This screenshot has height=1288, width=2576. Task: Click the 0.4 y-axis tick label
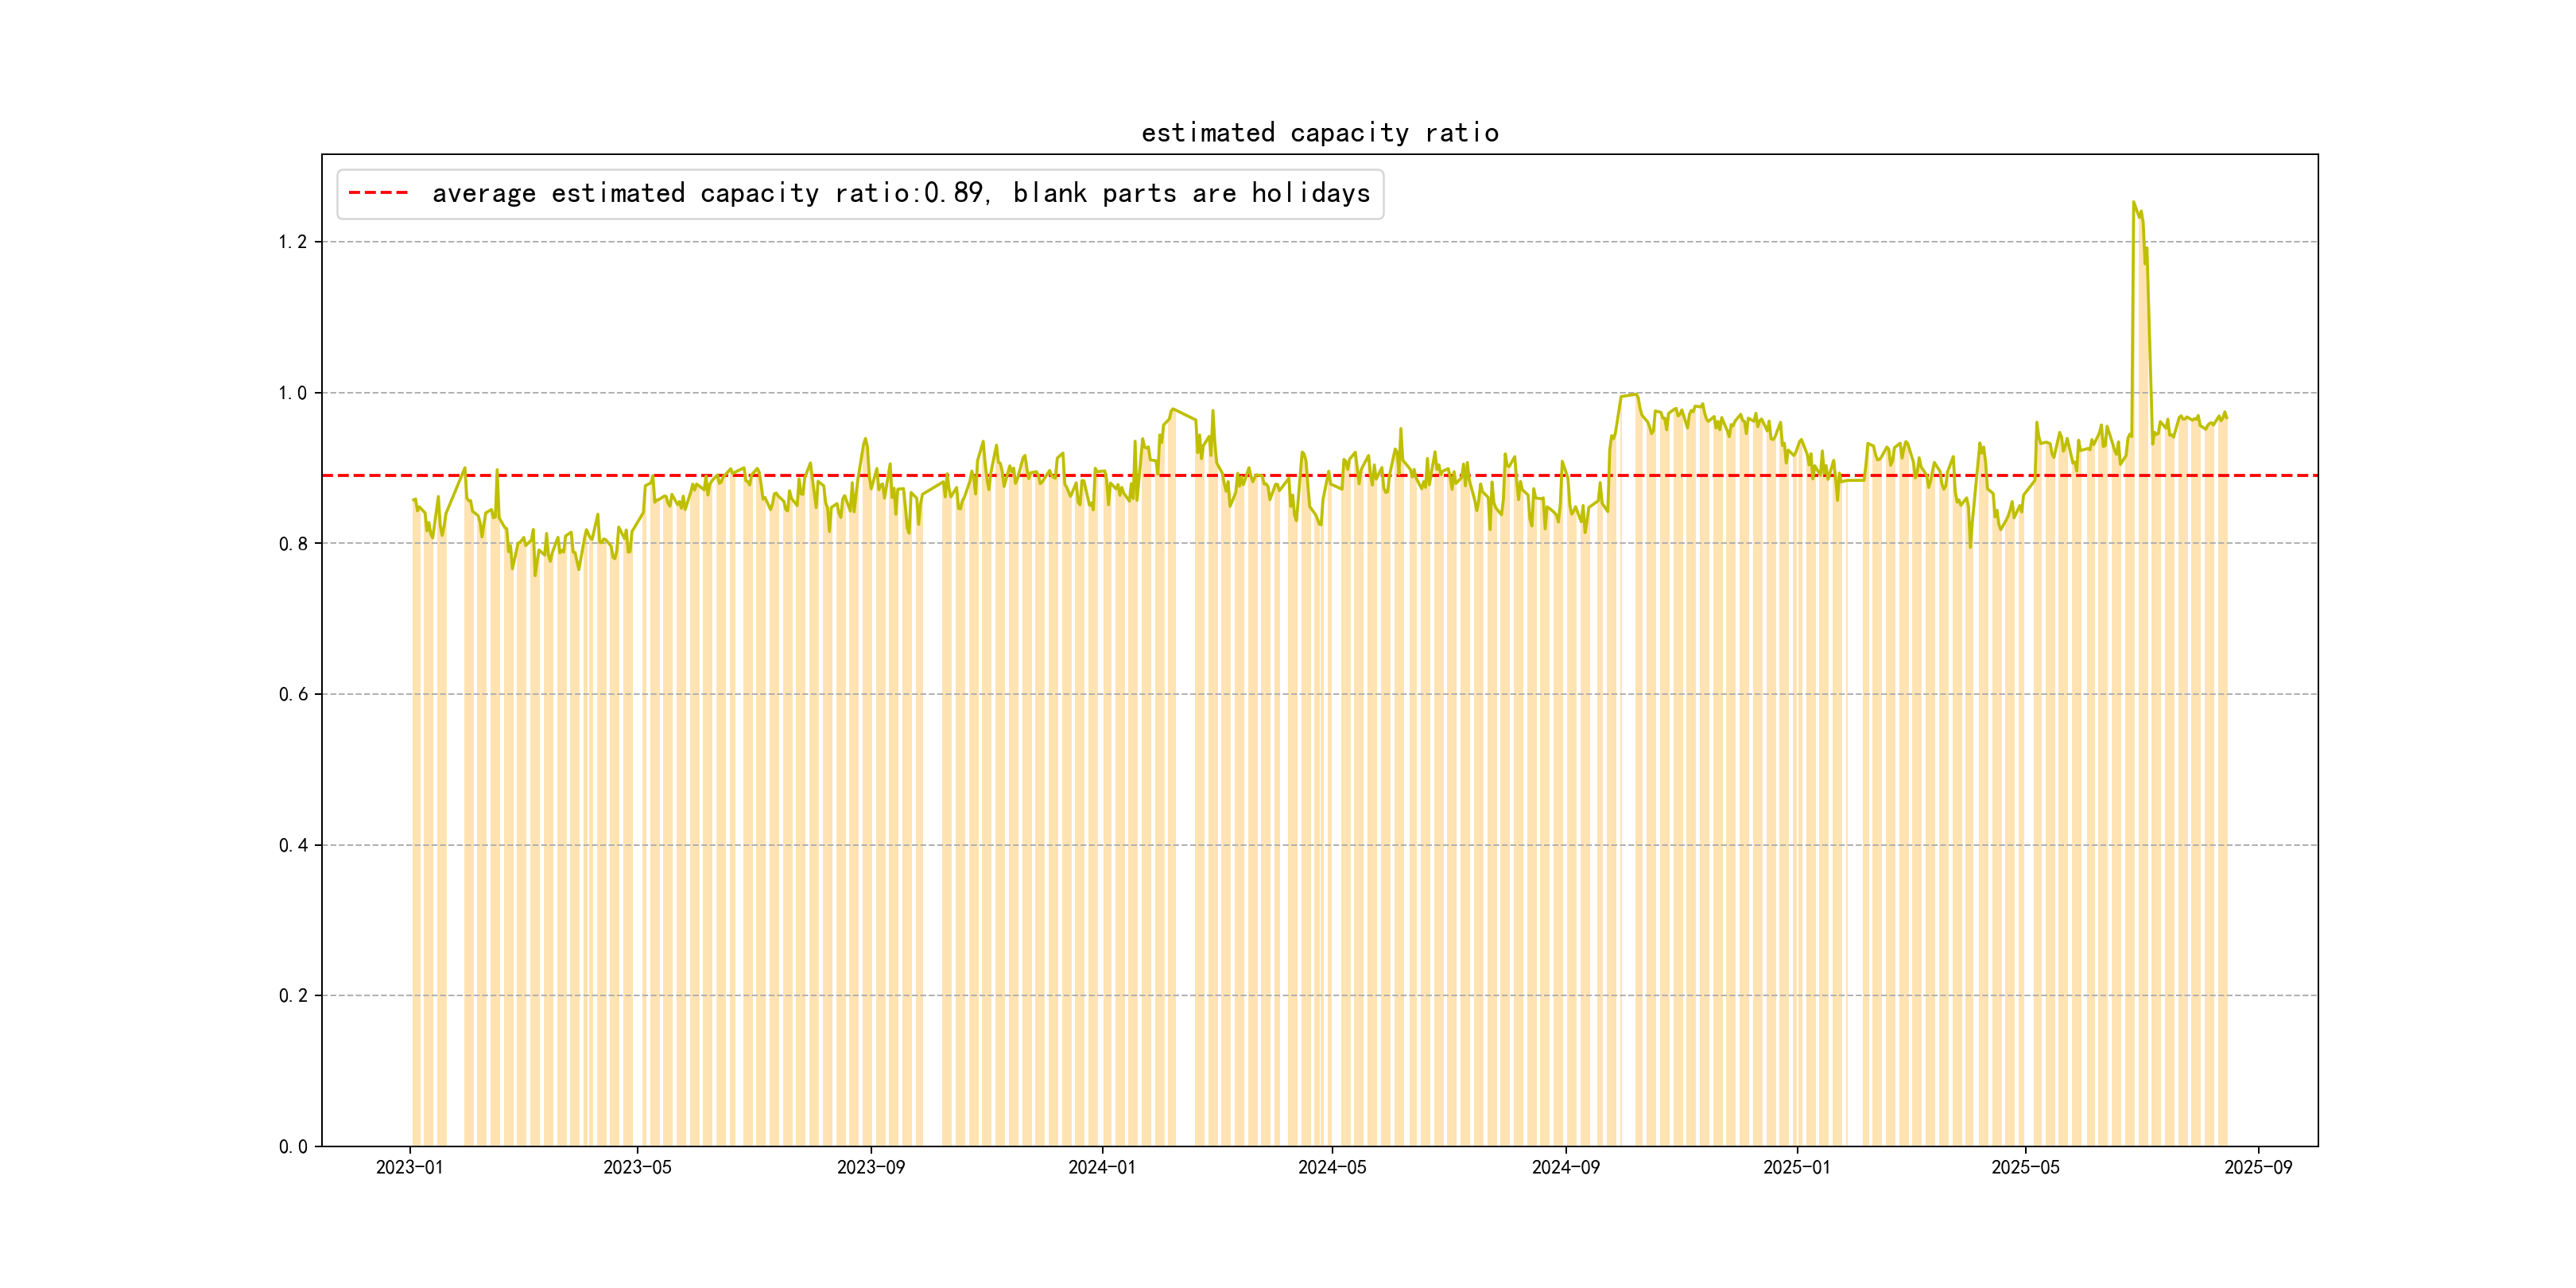click(292, 845)
